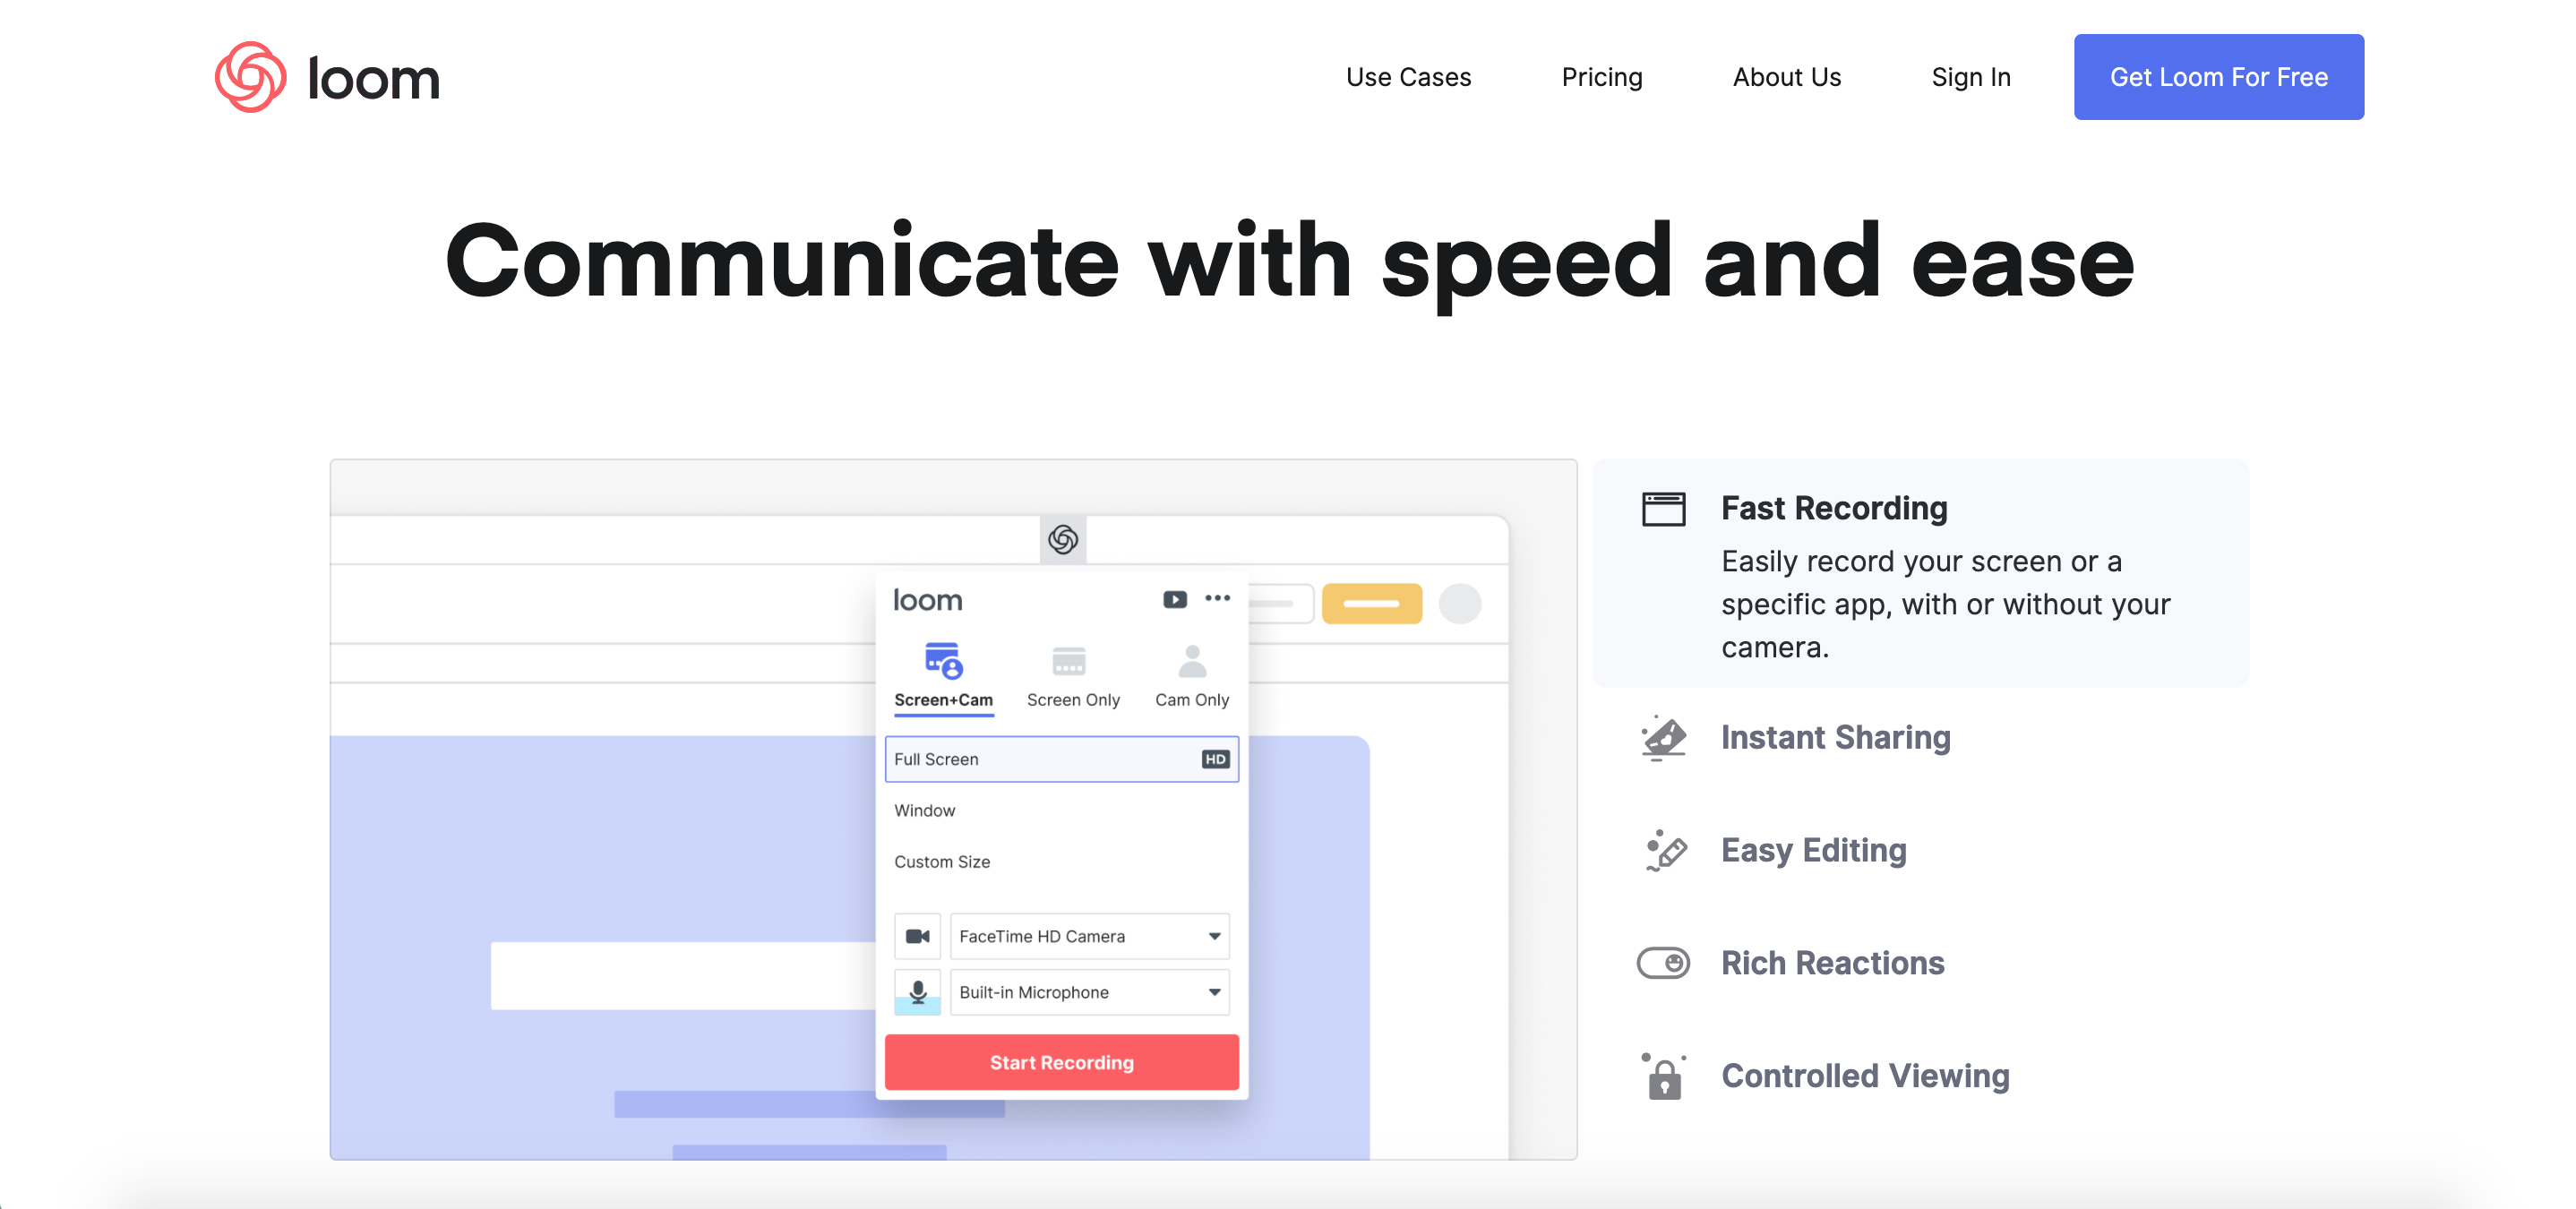This screenshot has width=2576, height=1209.
Task: Click the Fast Recording window icon
Action: (1663, 509)
